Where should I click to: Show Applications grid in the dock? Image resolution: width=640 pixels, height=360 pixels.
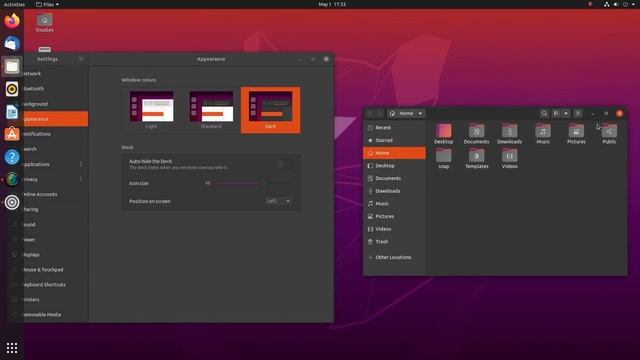pos(12,348)
